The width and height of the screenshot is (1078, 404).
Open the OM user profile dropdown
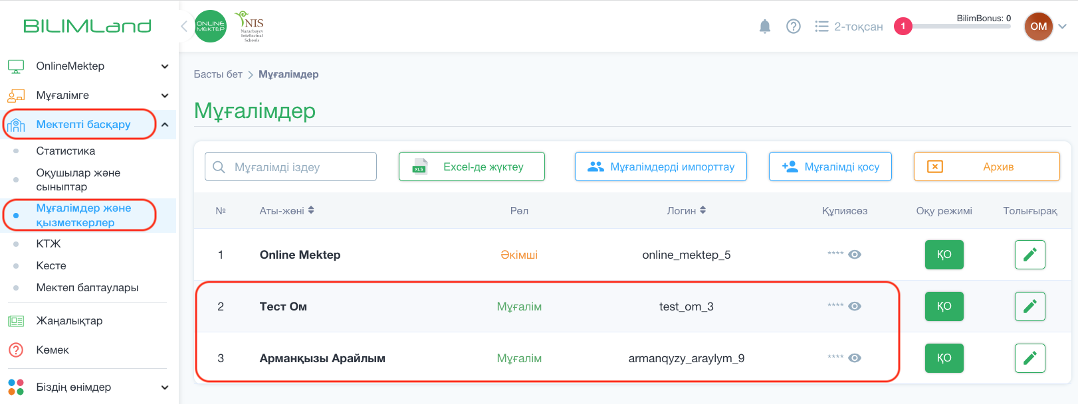(x=1047, y=27)
